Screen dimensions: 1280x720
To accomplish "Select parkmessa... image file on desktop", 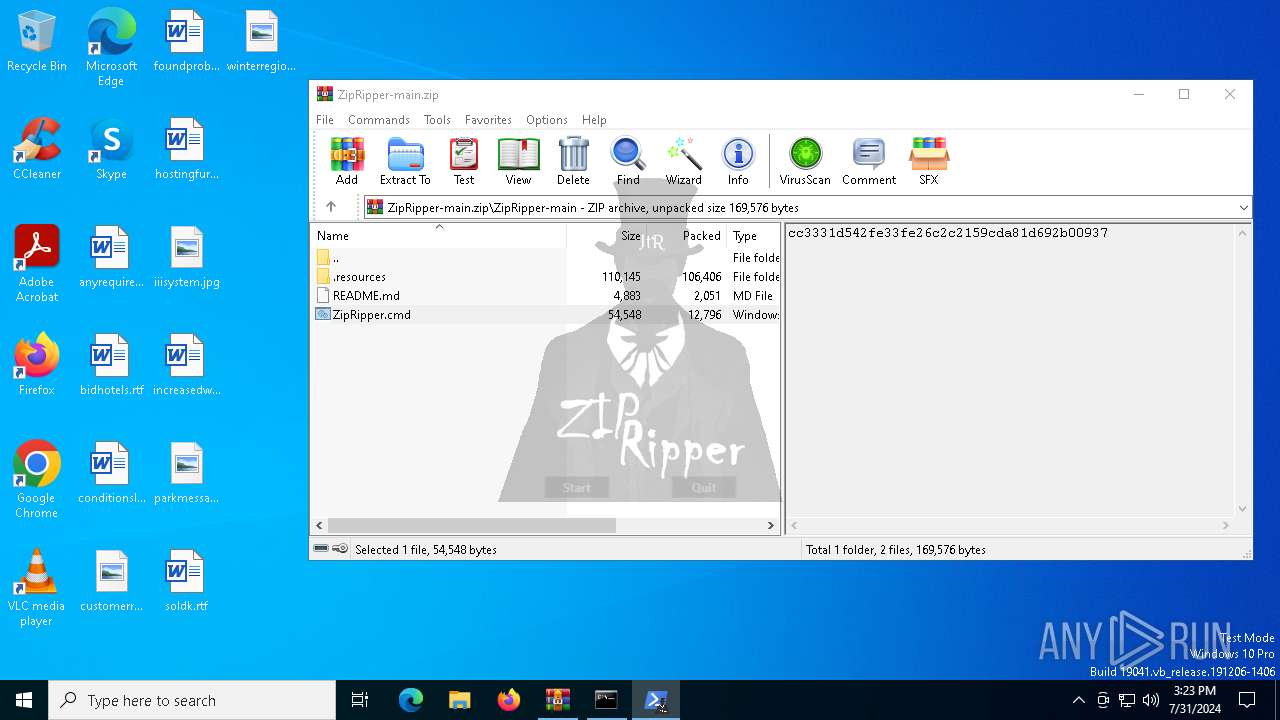I will tap(186, 474).
